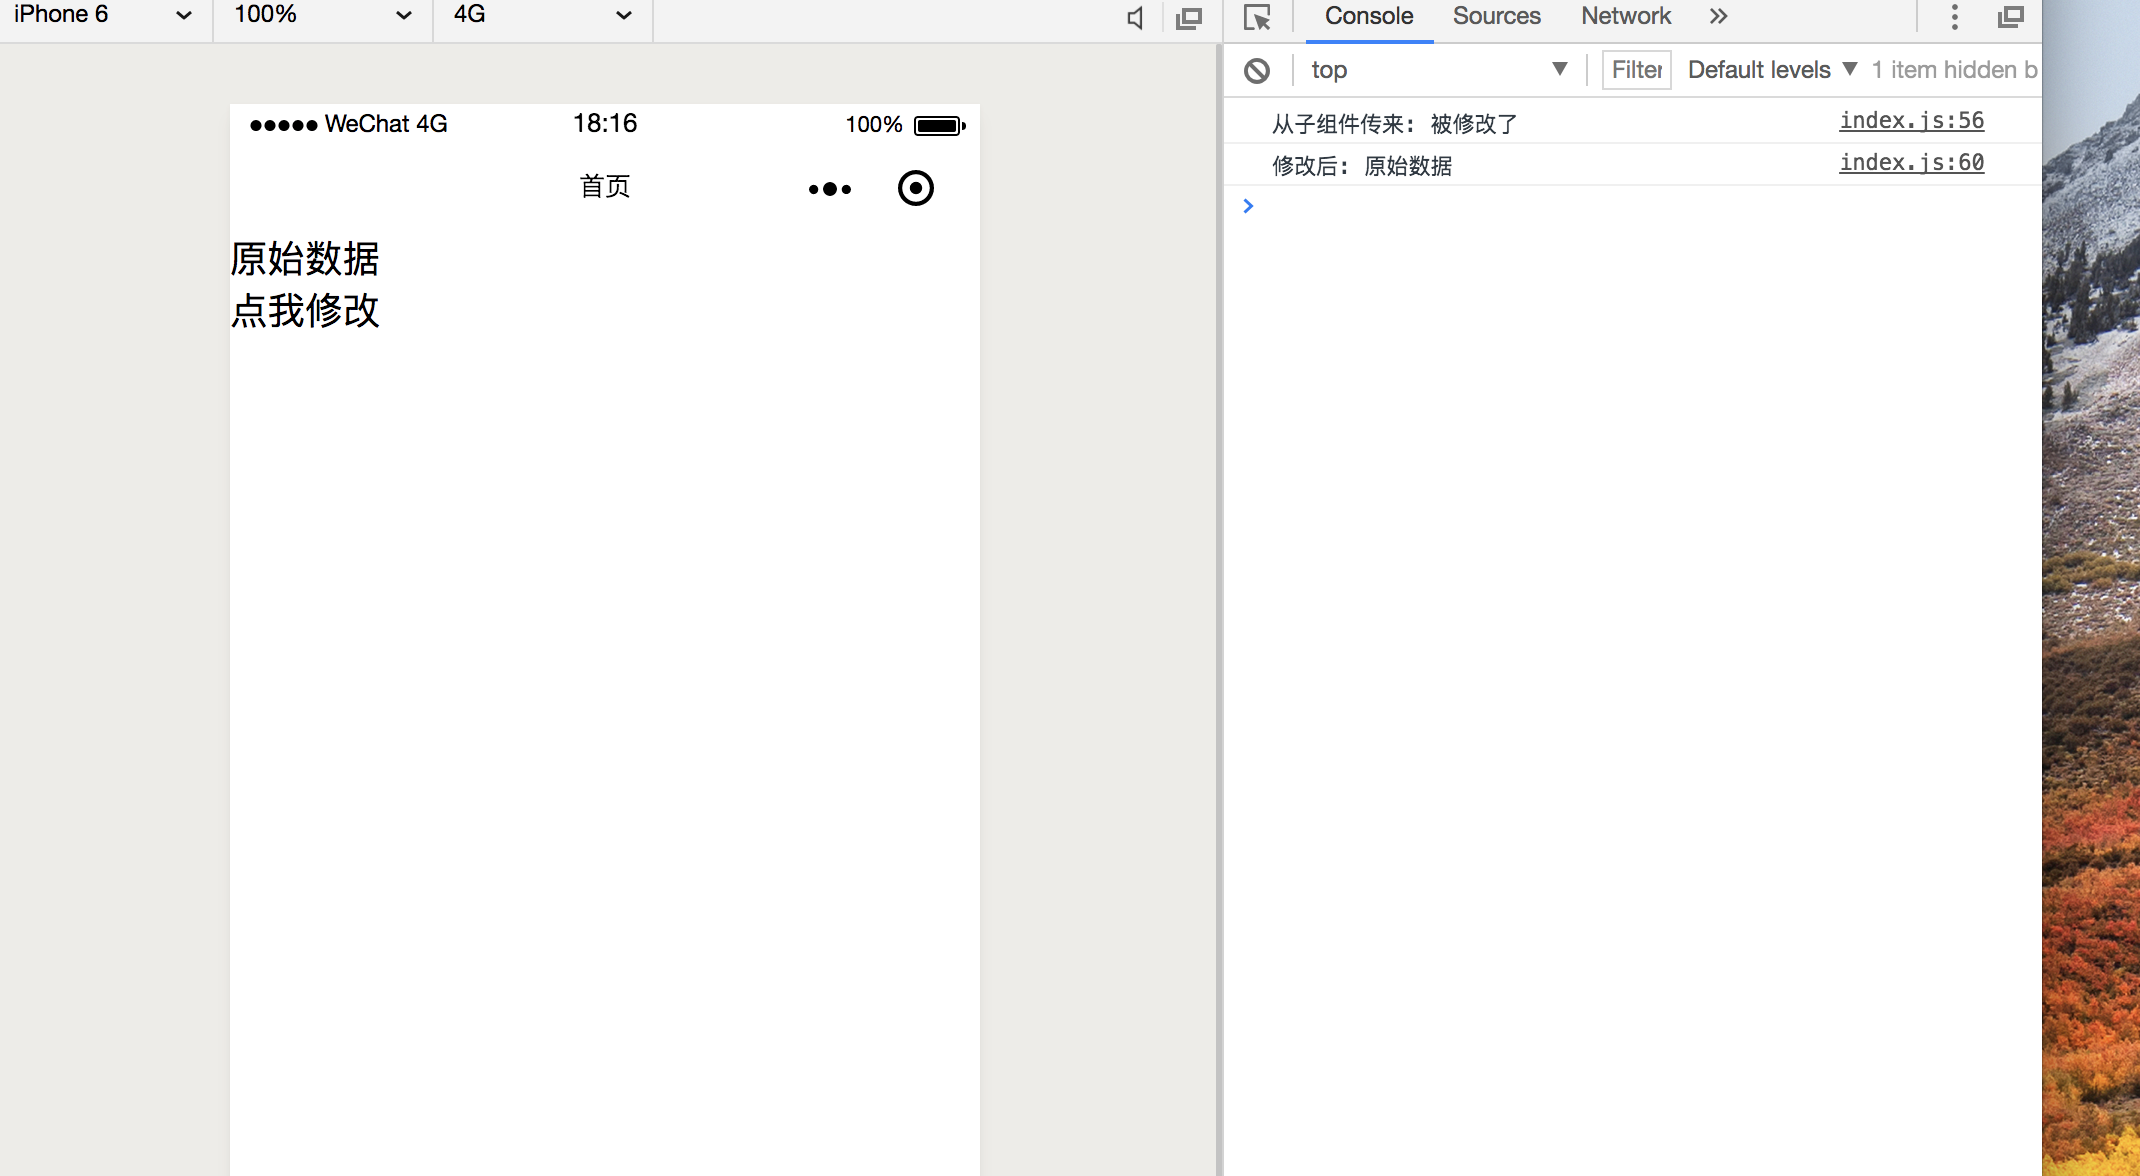2140x1176 pixels.
Task: Click the sound toggle icon in simulator toolbar
Action: 1134,17
